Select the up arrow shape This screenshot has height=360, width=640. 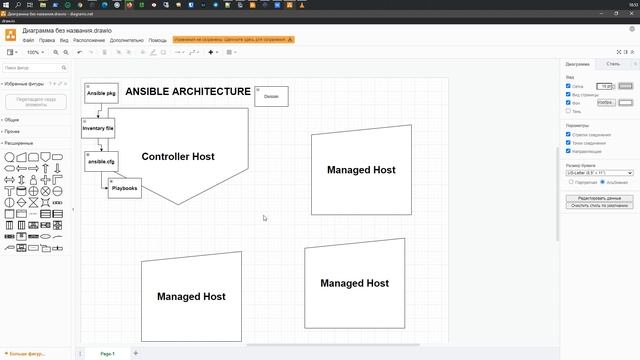coord(45,168)
